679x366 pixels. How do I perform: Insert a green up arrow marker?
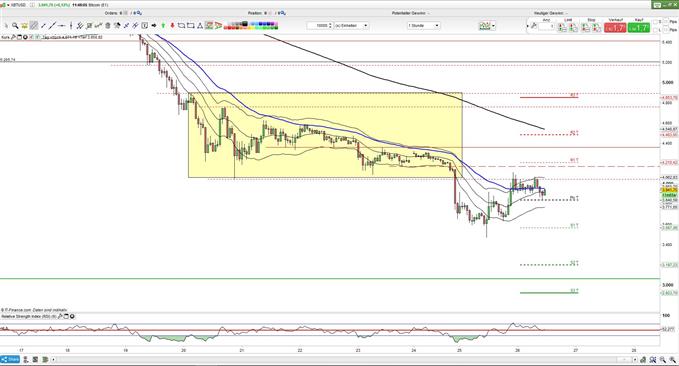(x=164, y=26)
